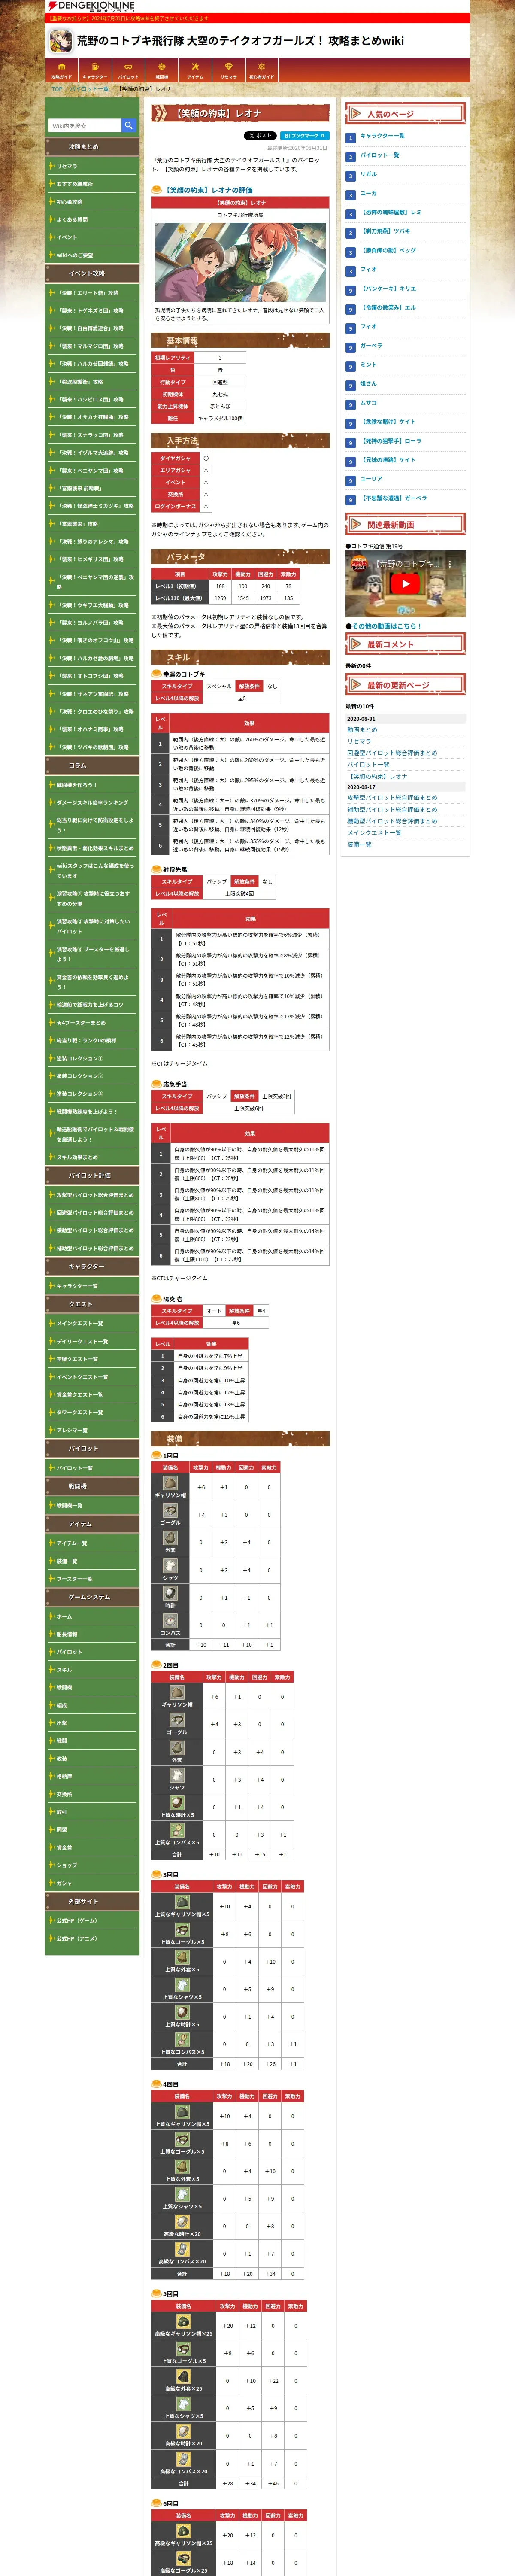Viewport: 515px width, 2576px height.
Task: Open the パイロット top navigation item
Action: click(128, 70)
